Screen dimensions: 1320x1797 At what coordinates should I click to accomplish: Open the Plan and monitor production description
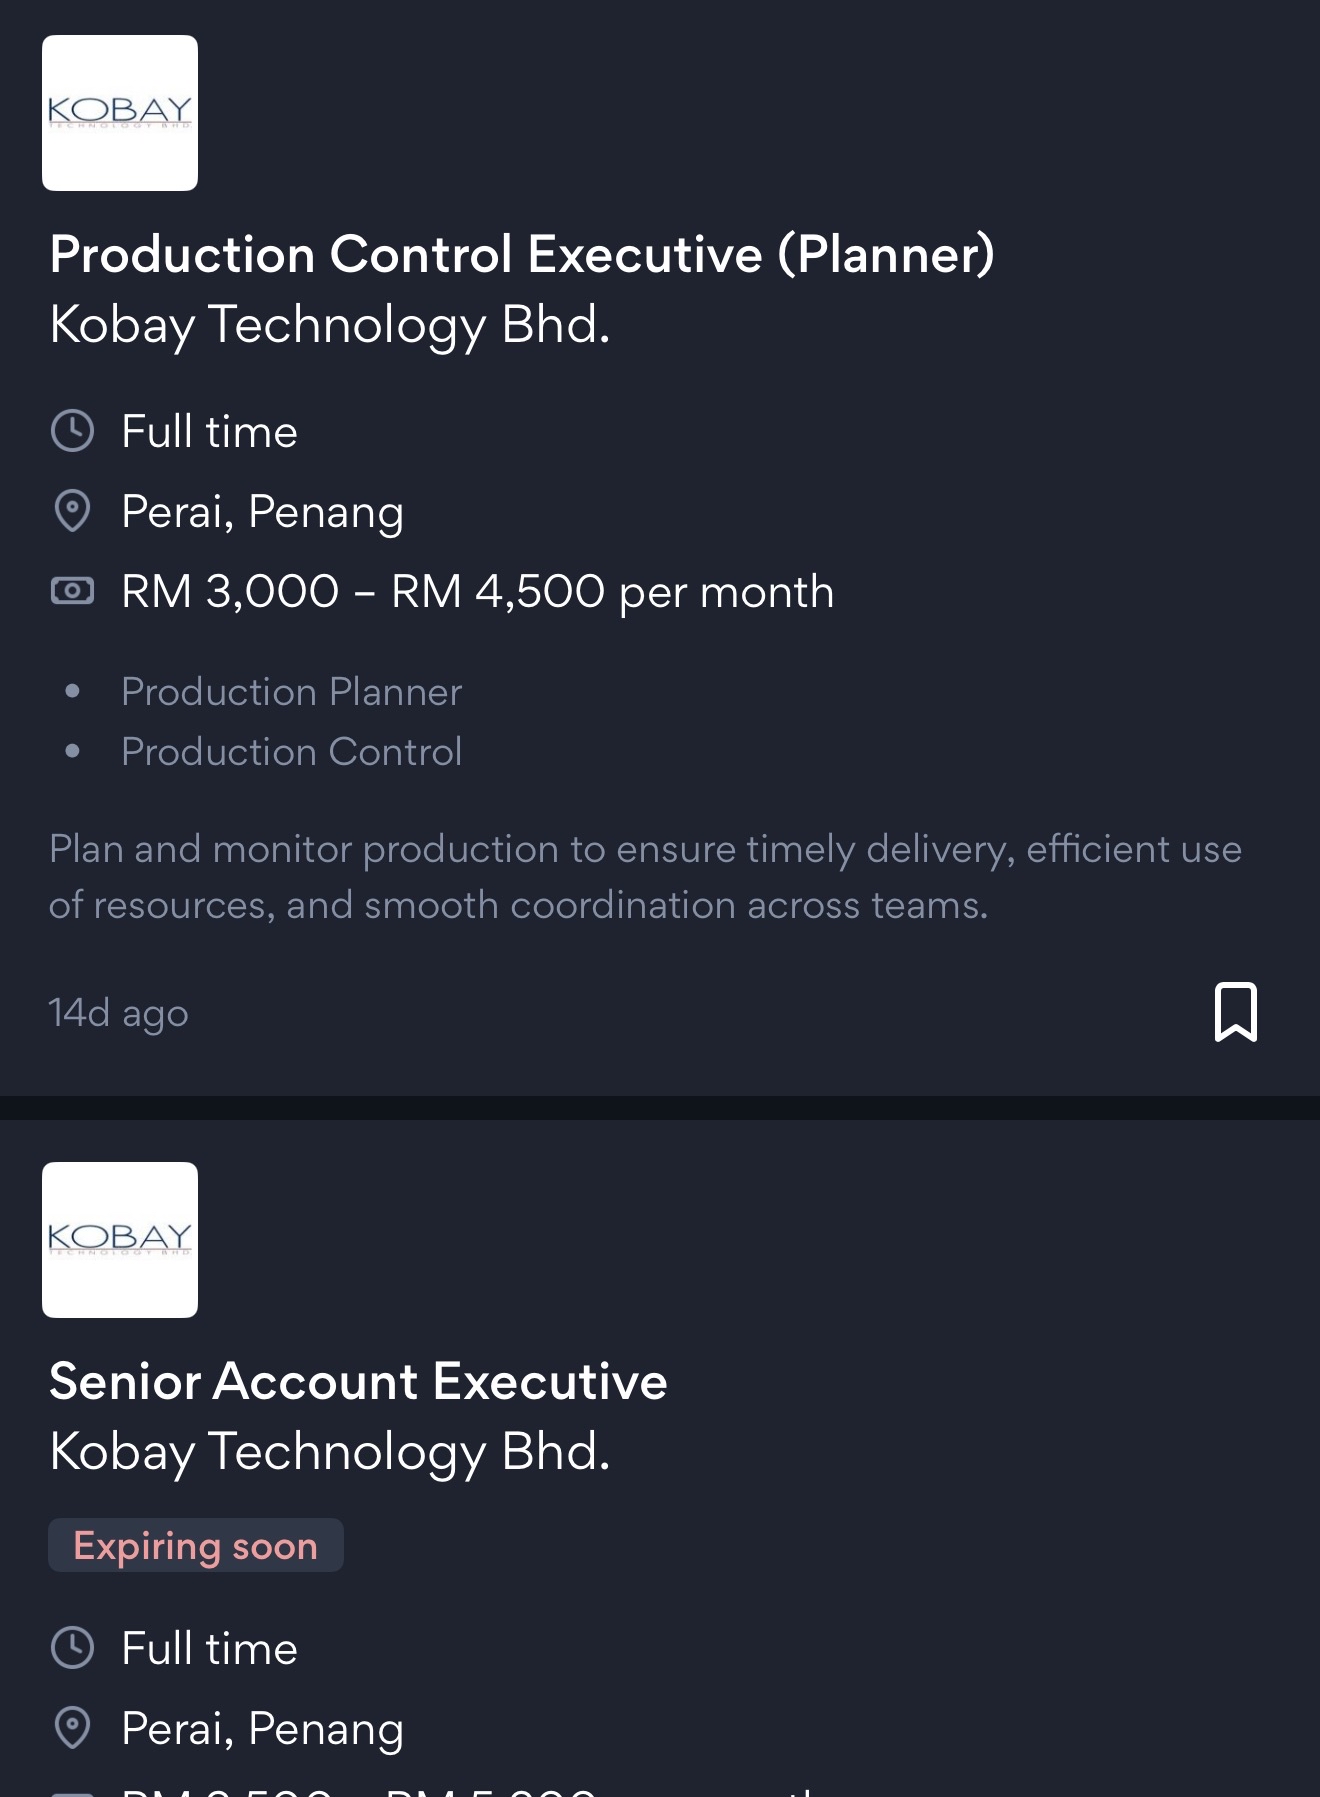(x=646, y=876)
